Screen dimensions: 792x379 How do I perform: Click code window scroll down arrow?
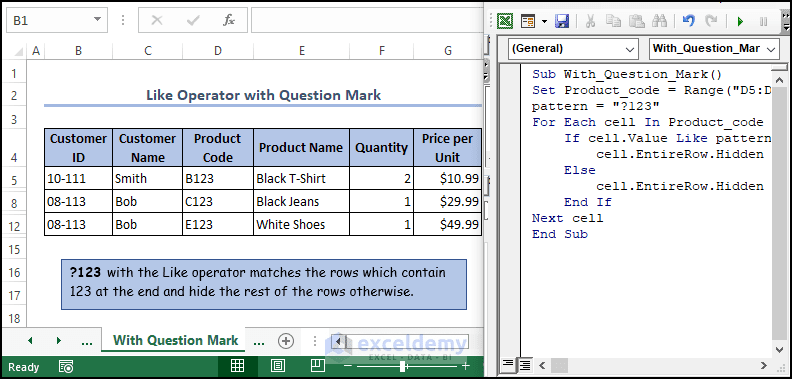tap(780, 350)
